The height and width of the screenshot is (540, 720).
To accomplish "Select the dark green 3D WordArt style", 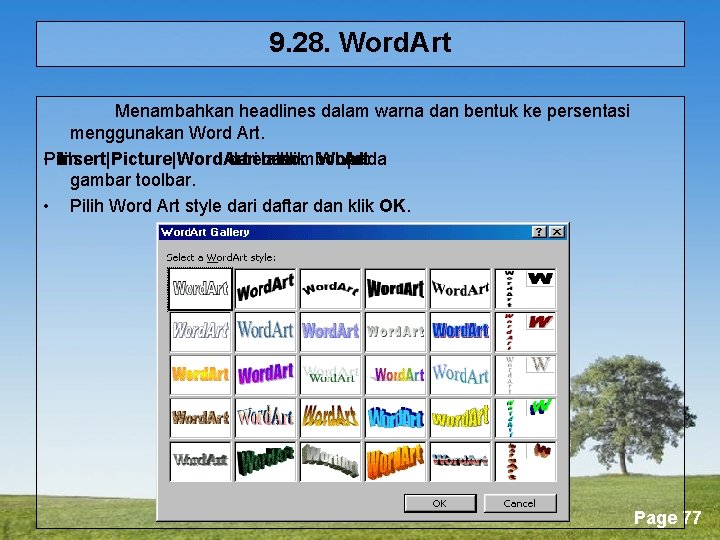I will click(265, 461).
